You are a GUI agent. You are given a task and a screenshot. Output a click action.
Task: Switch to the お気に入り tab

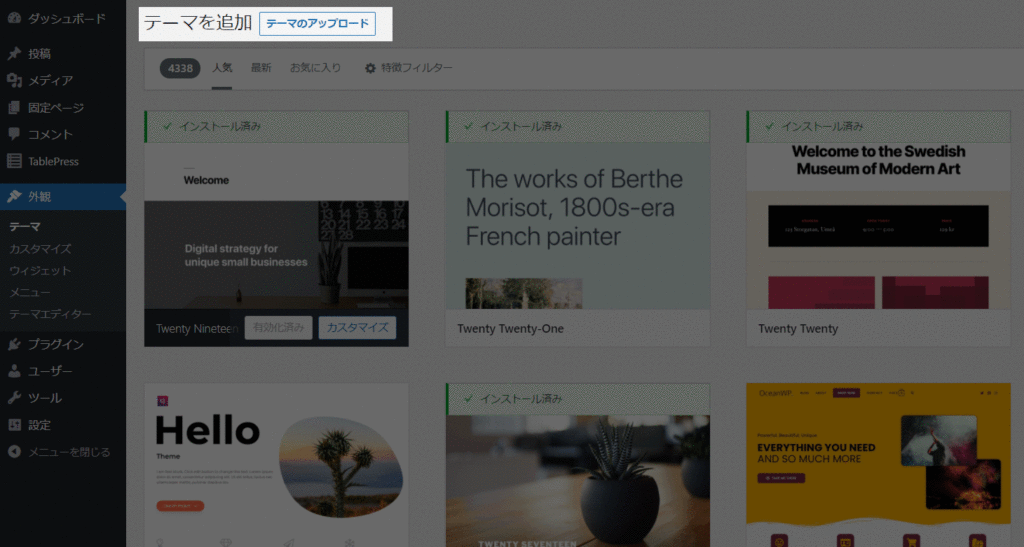click(x=315, y=68)
